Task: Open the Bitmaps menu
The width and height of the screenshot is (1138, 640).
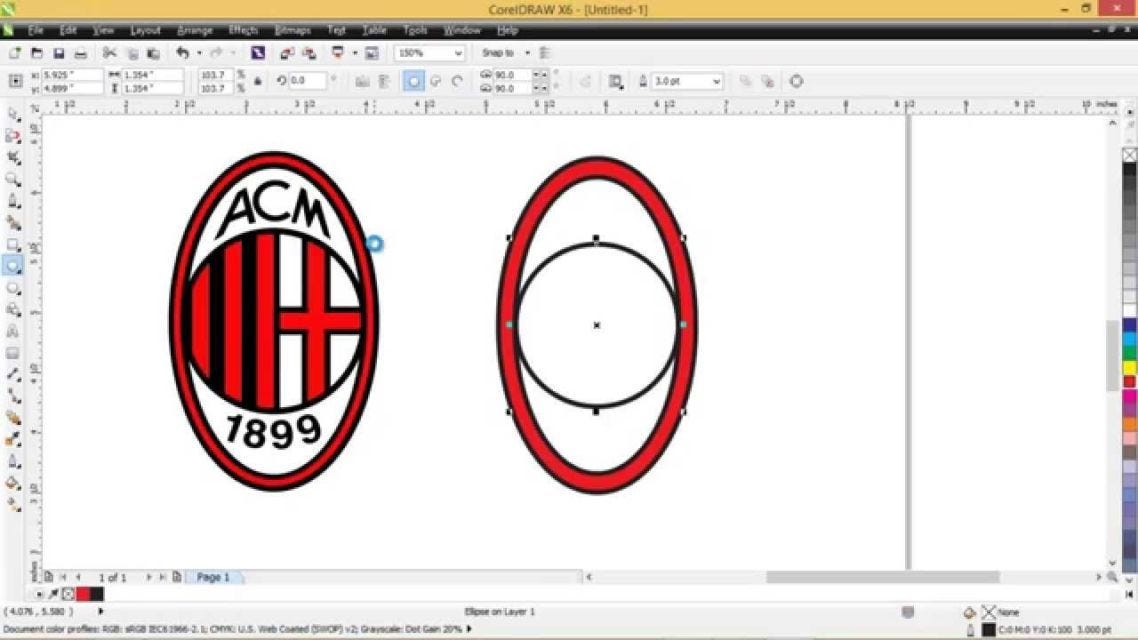Action: pos(291,30)
